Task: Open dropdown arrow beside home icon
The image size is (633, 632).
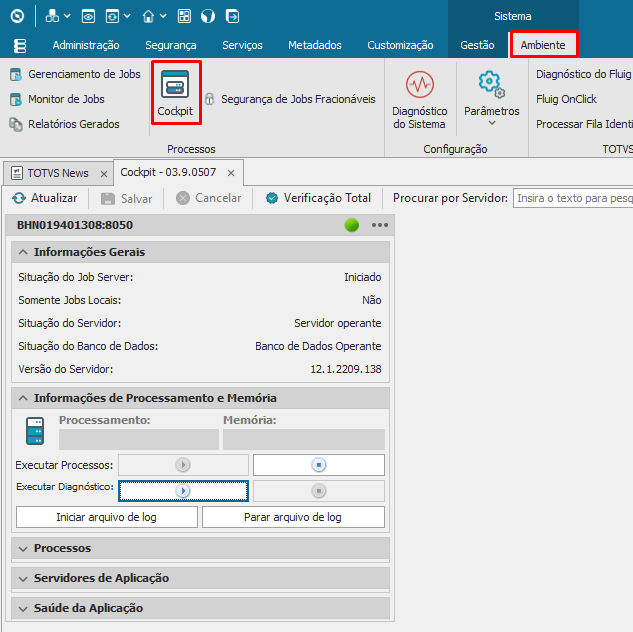Action: click(x=163, y=16)
